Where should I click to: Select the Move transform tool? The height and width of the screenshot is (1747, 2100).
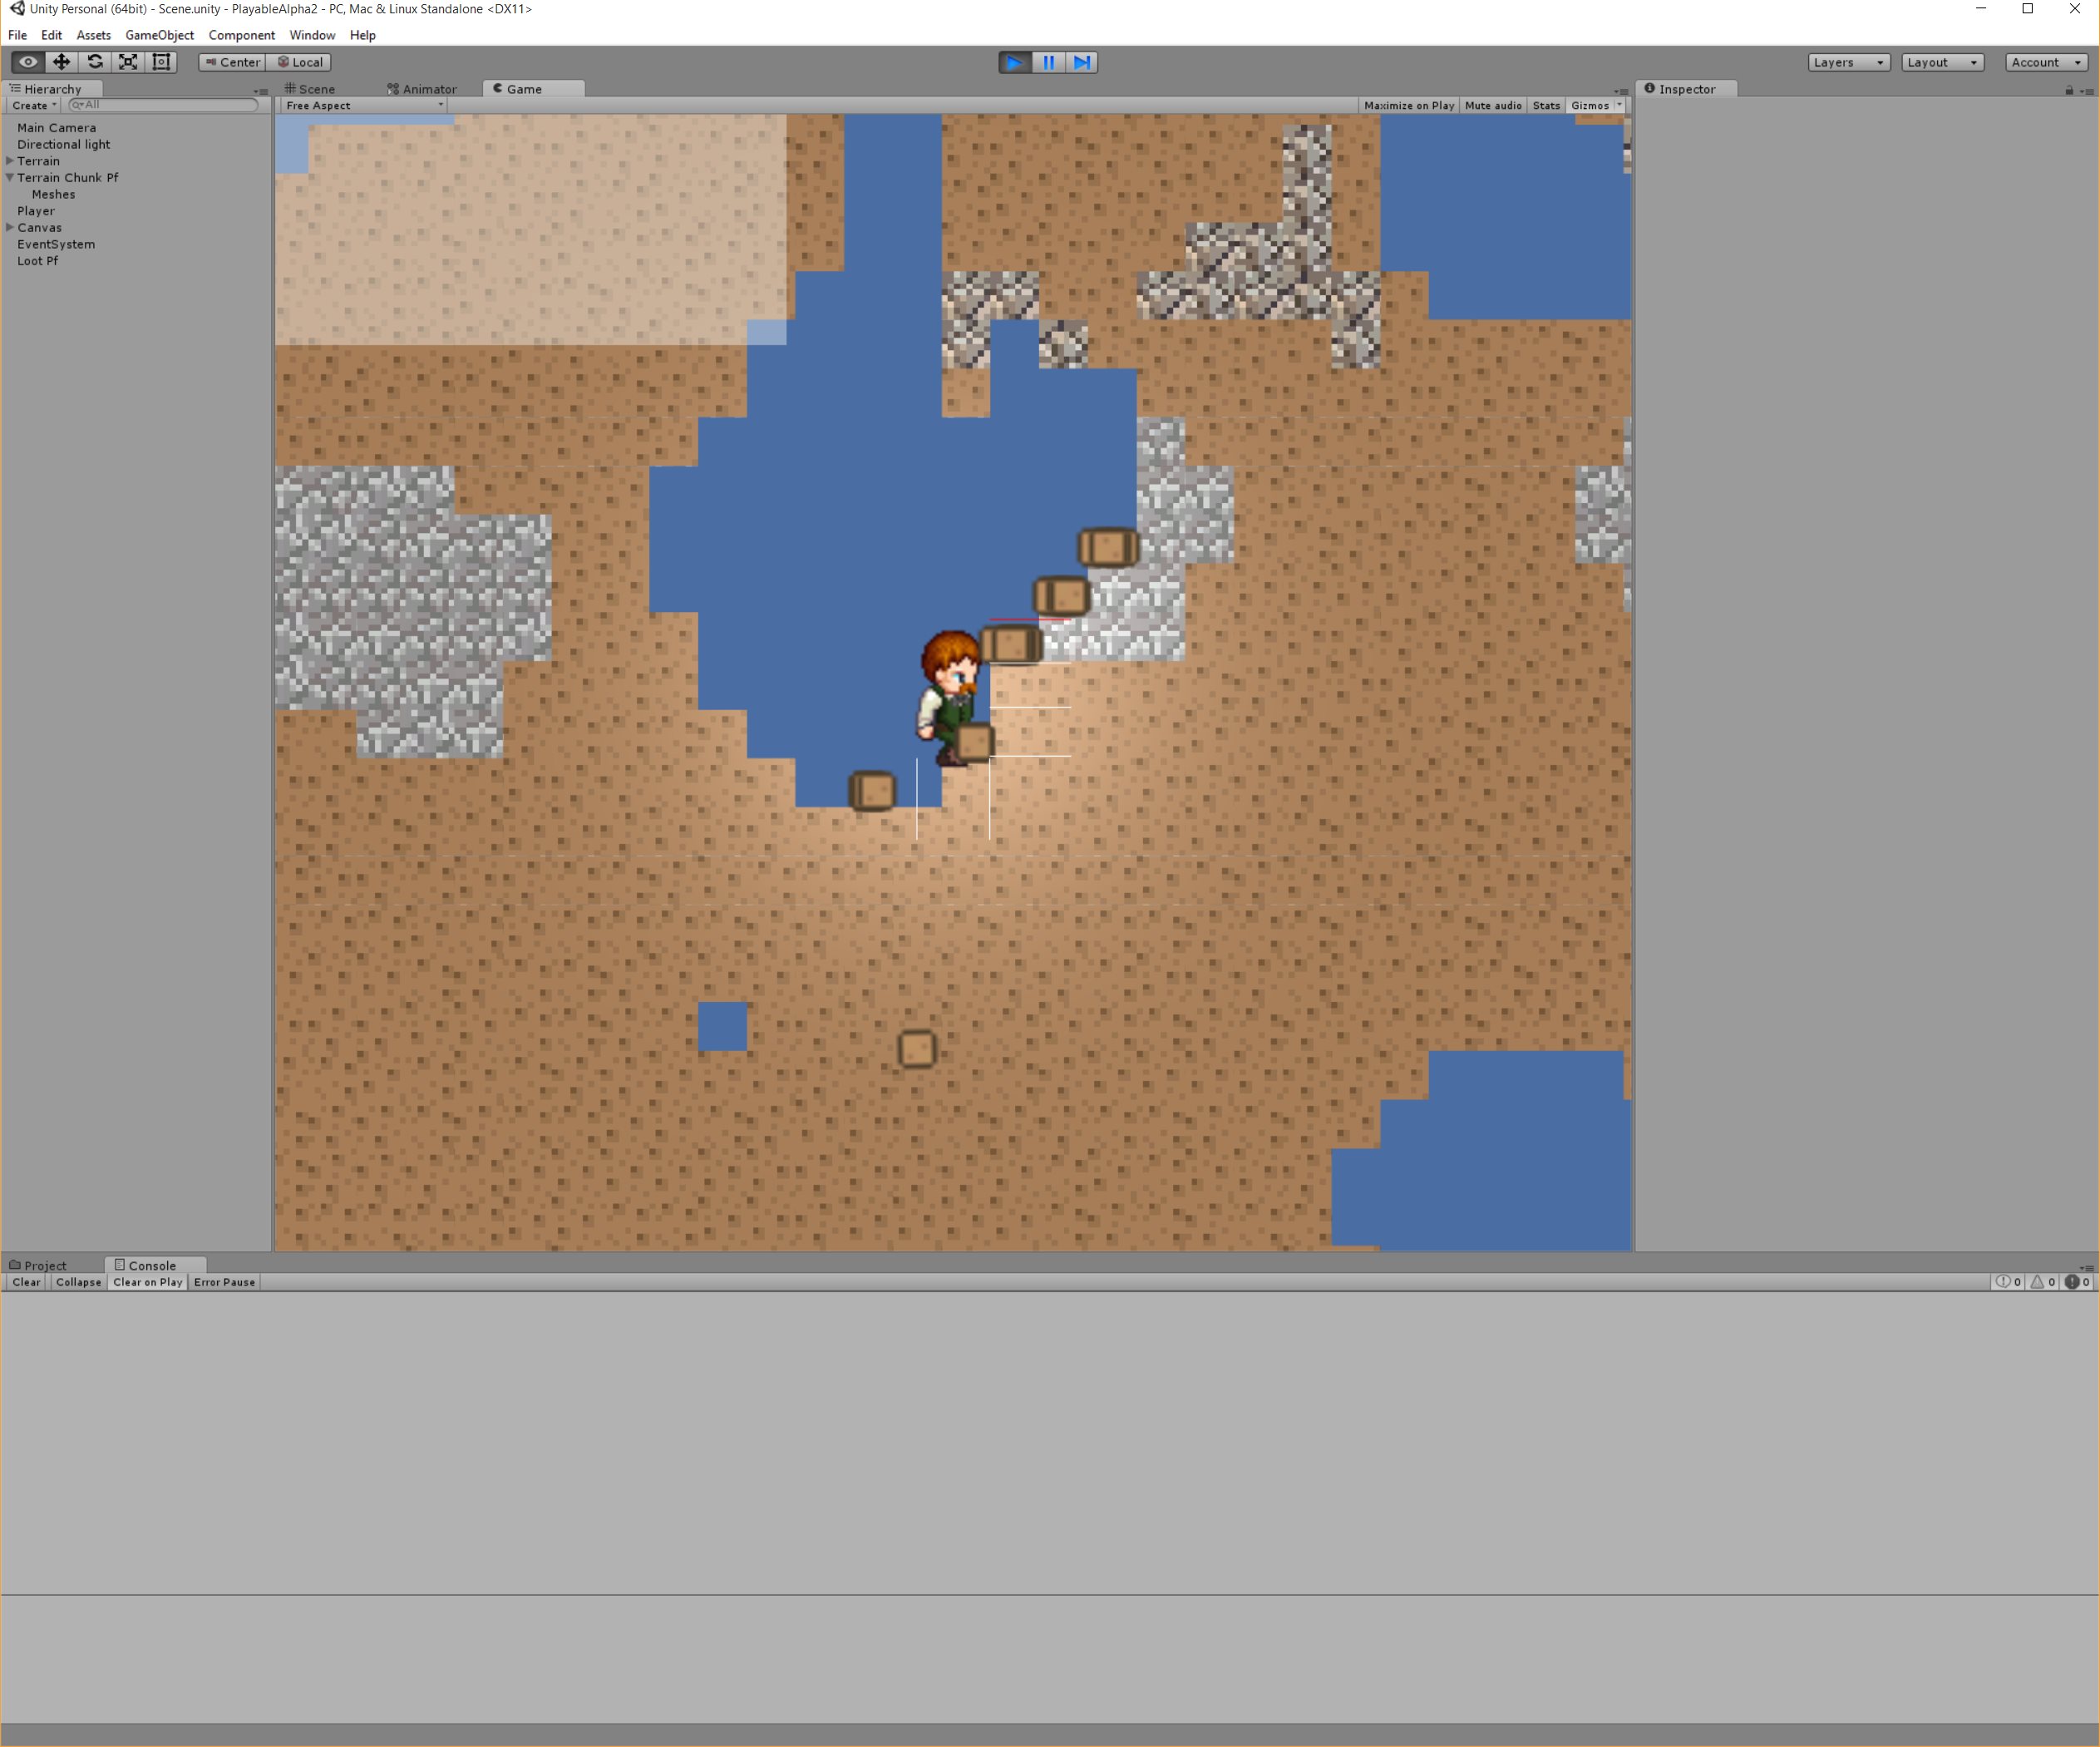61,62
